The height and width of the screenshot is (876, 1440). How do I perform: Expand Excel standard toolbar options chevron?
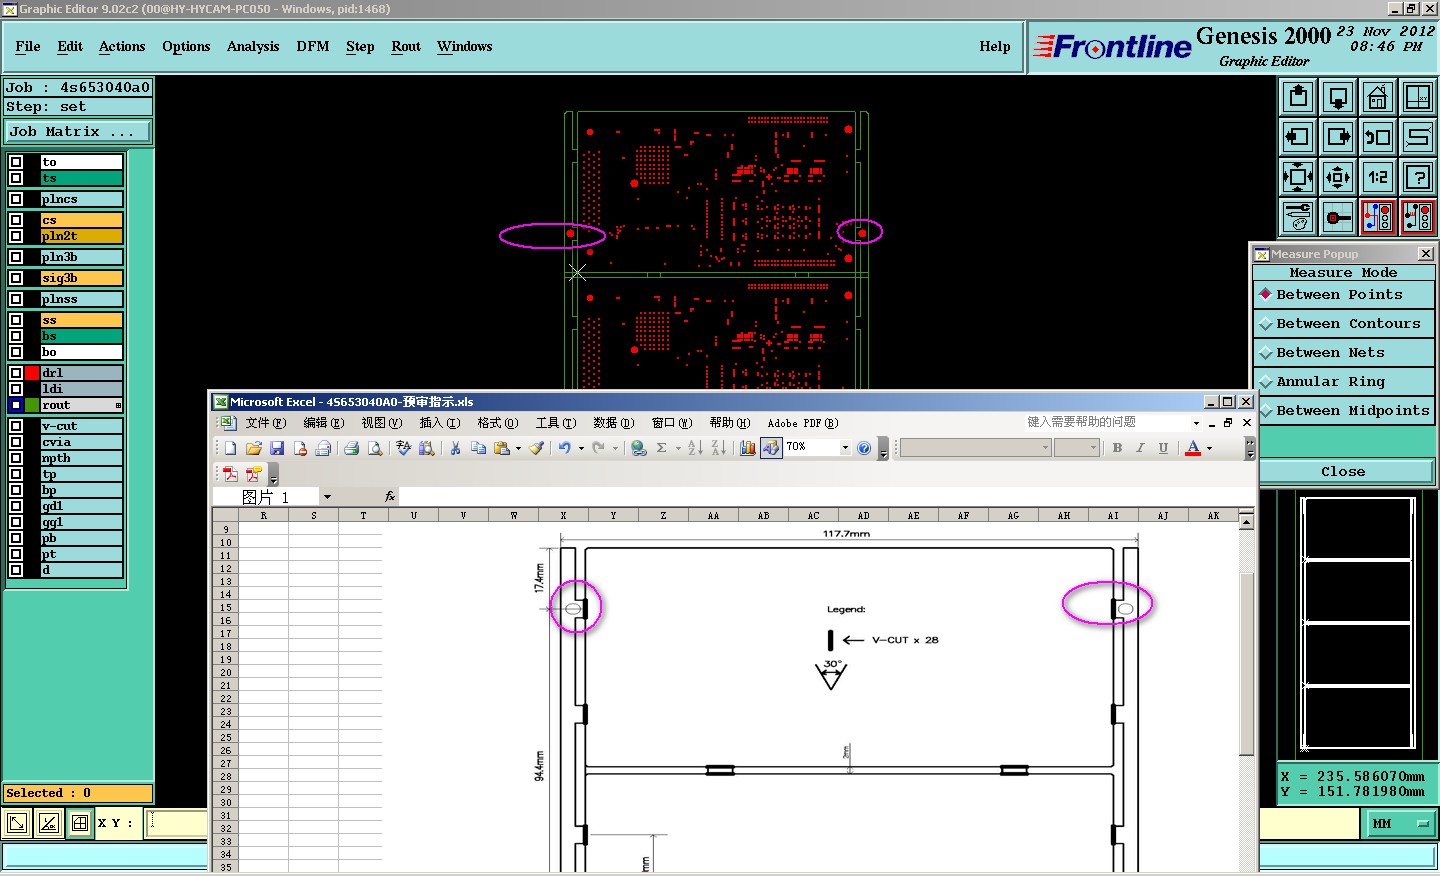(883, 450)
